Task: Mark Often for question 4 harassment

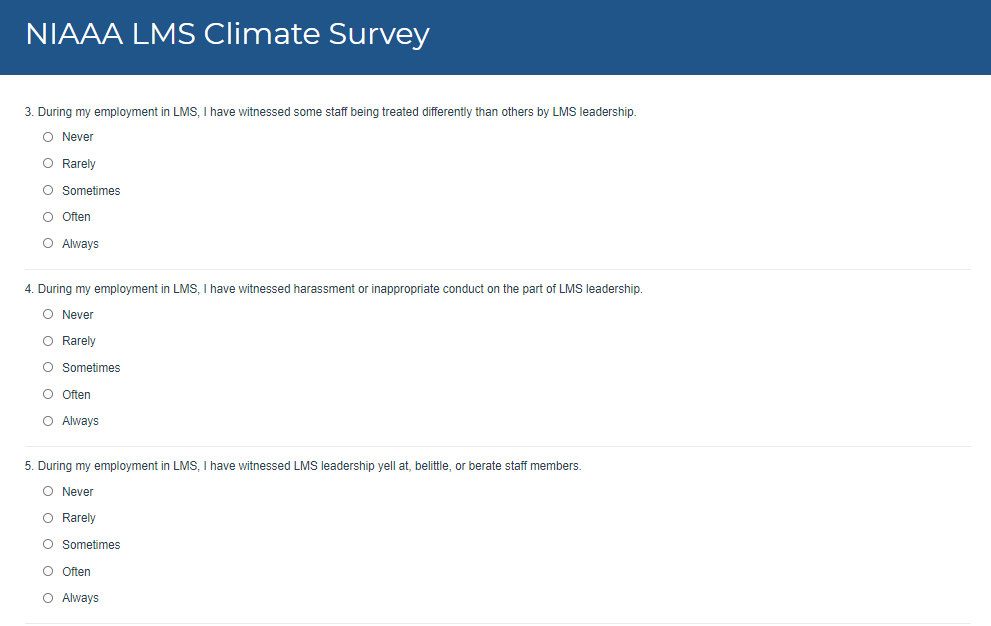Action: [48, 394]
